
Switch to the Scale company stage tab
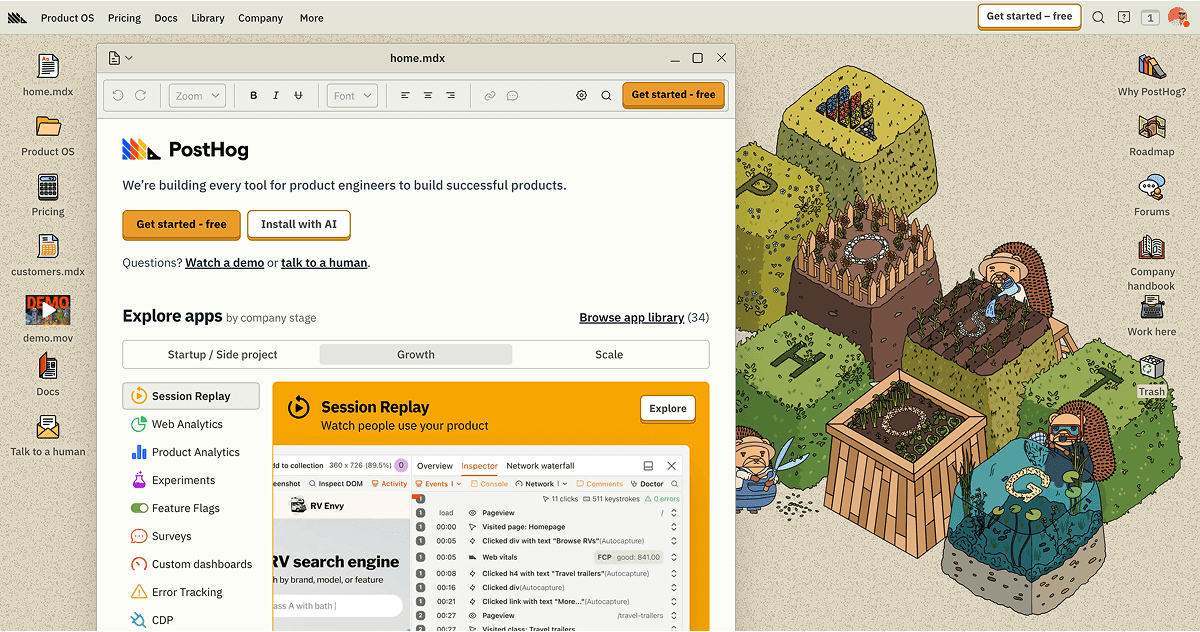tap(609, 354)
